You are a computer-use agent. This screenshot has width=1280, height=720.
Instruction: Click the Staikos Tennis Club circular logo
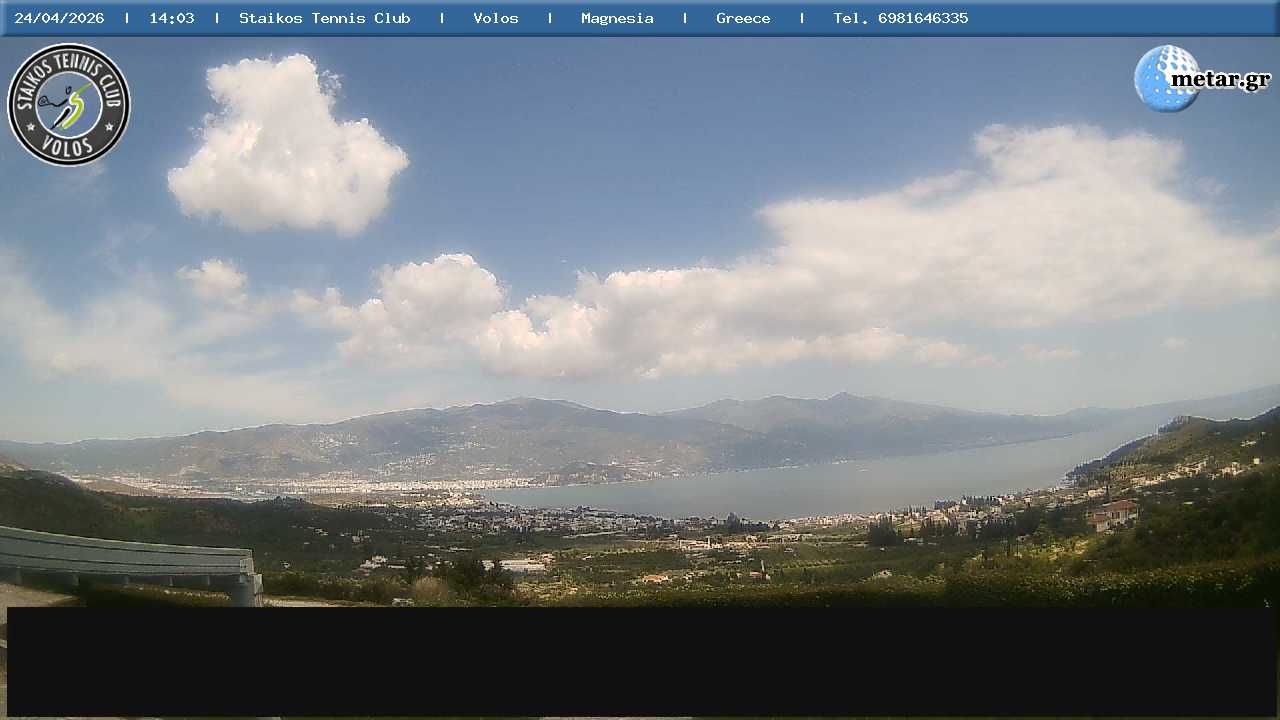pyautogui.click(x=69, y=104)
